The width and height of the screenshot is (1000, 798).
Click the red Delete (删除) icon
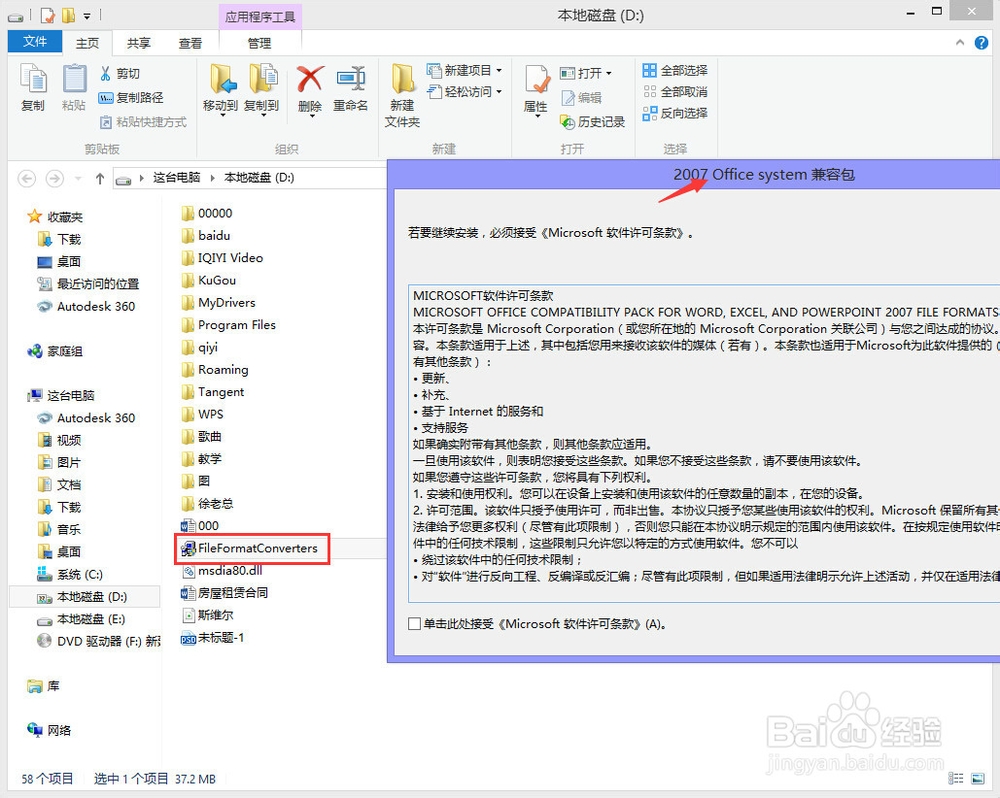pos(310,80)
